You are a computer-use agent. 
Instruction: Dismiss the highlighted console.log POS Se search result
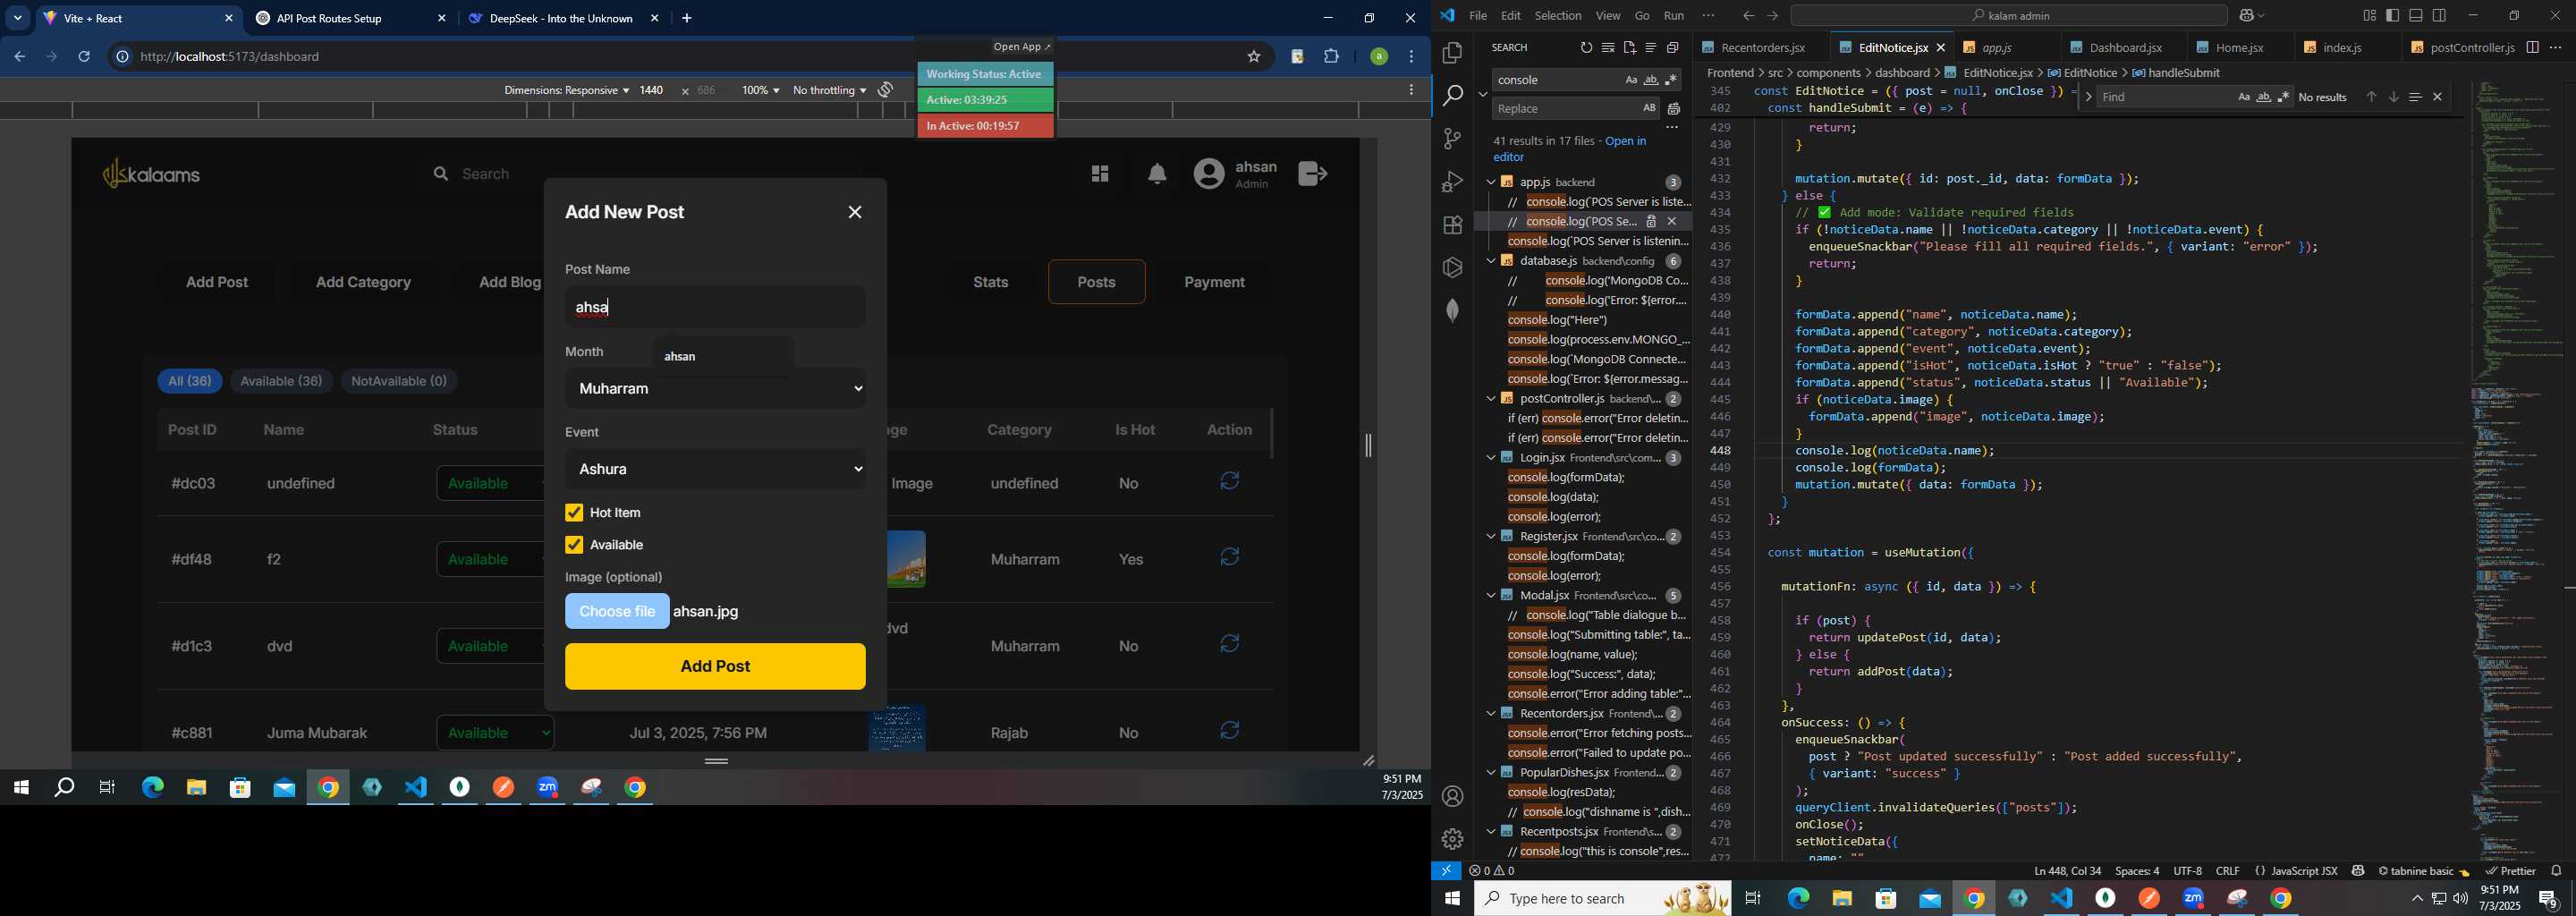tap(1673, 221)
